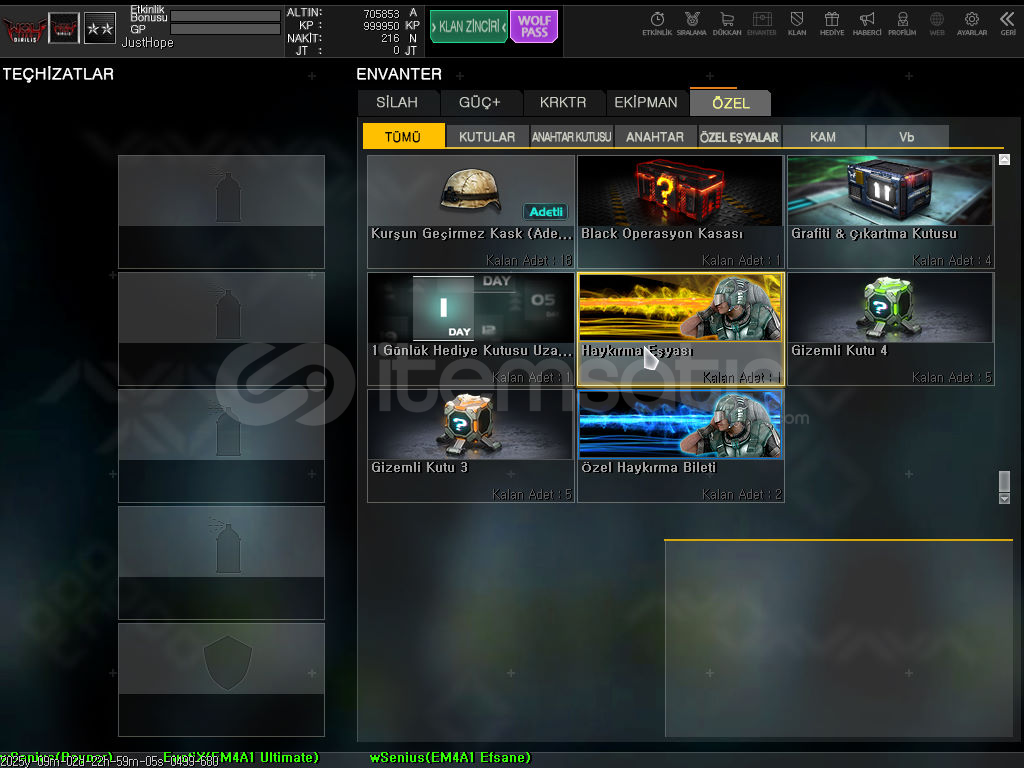Viewport: 1024px width, 768px height.
Task: Select the Gizemli Kutu 4 item
Action: pyautogui.click(x=891, y=328)
